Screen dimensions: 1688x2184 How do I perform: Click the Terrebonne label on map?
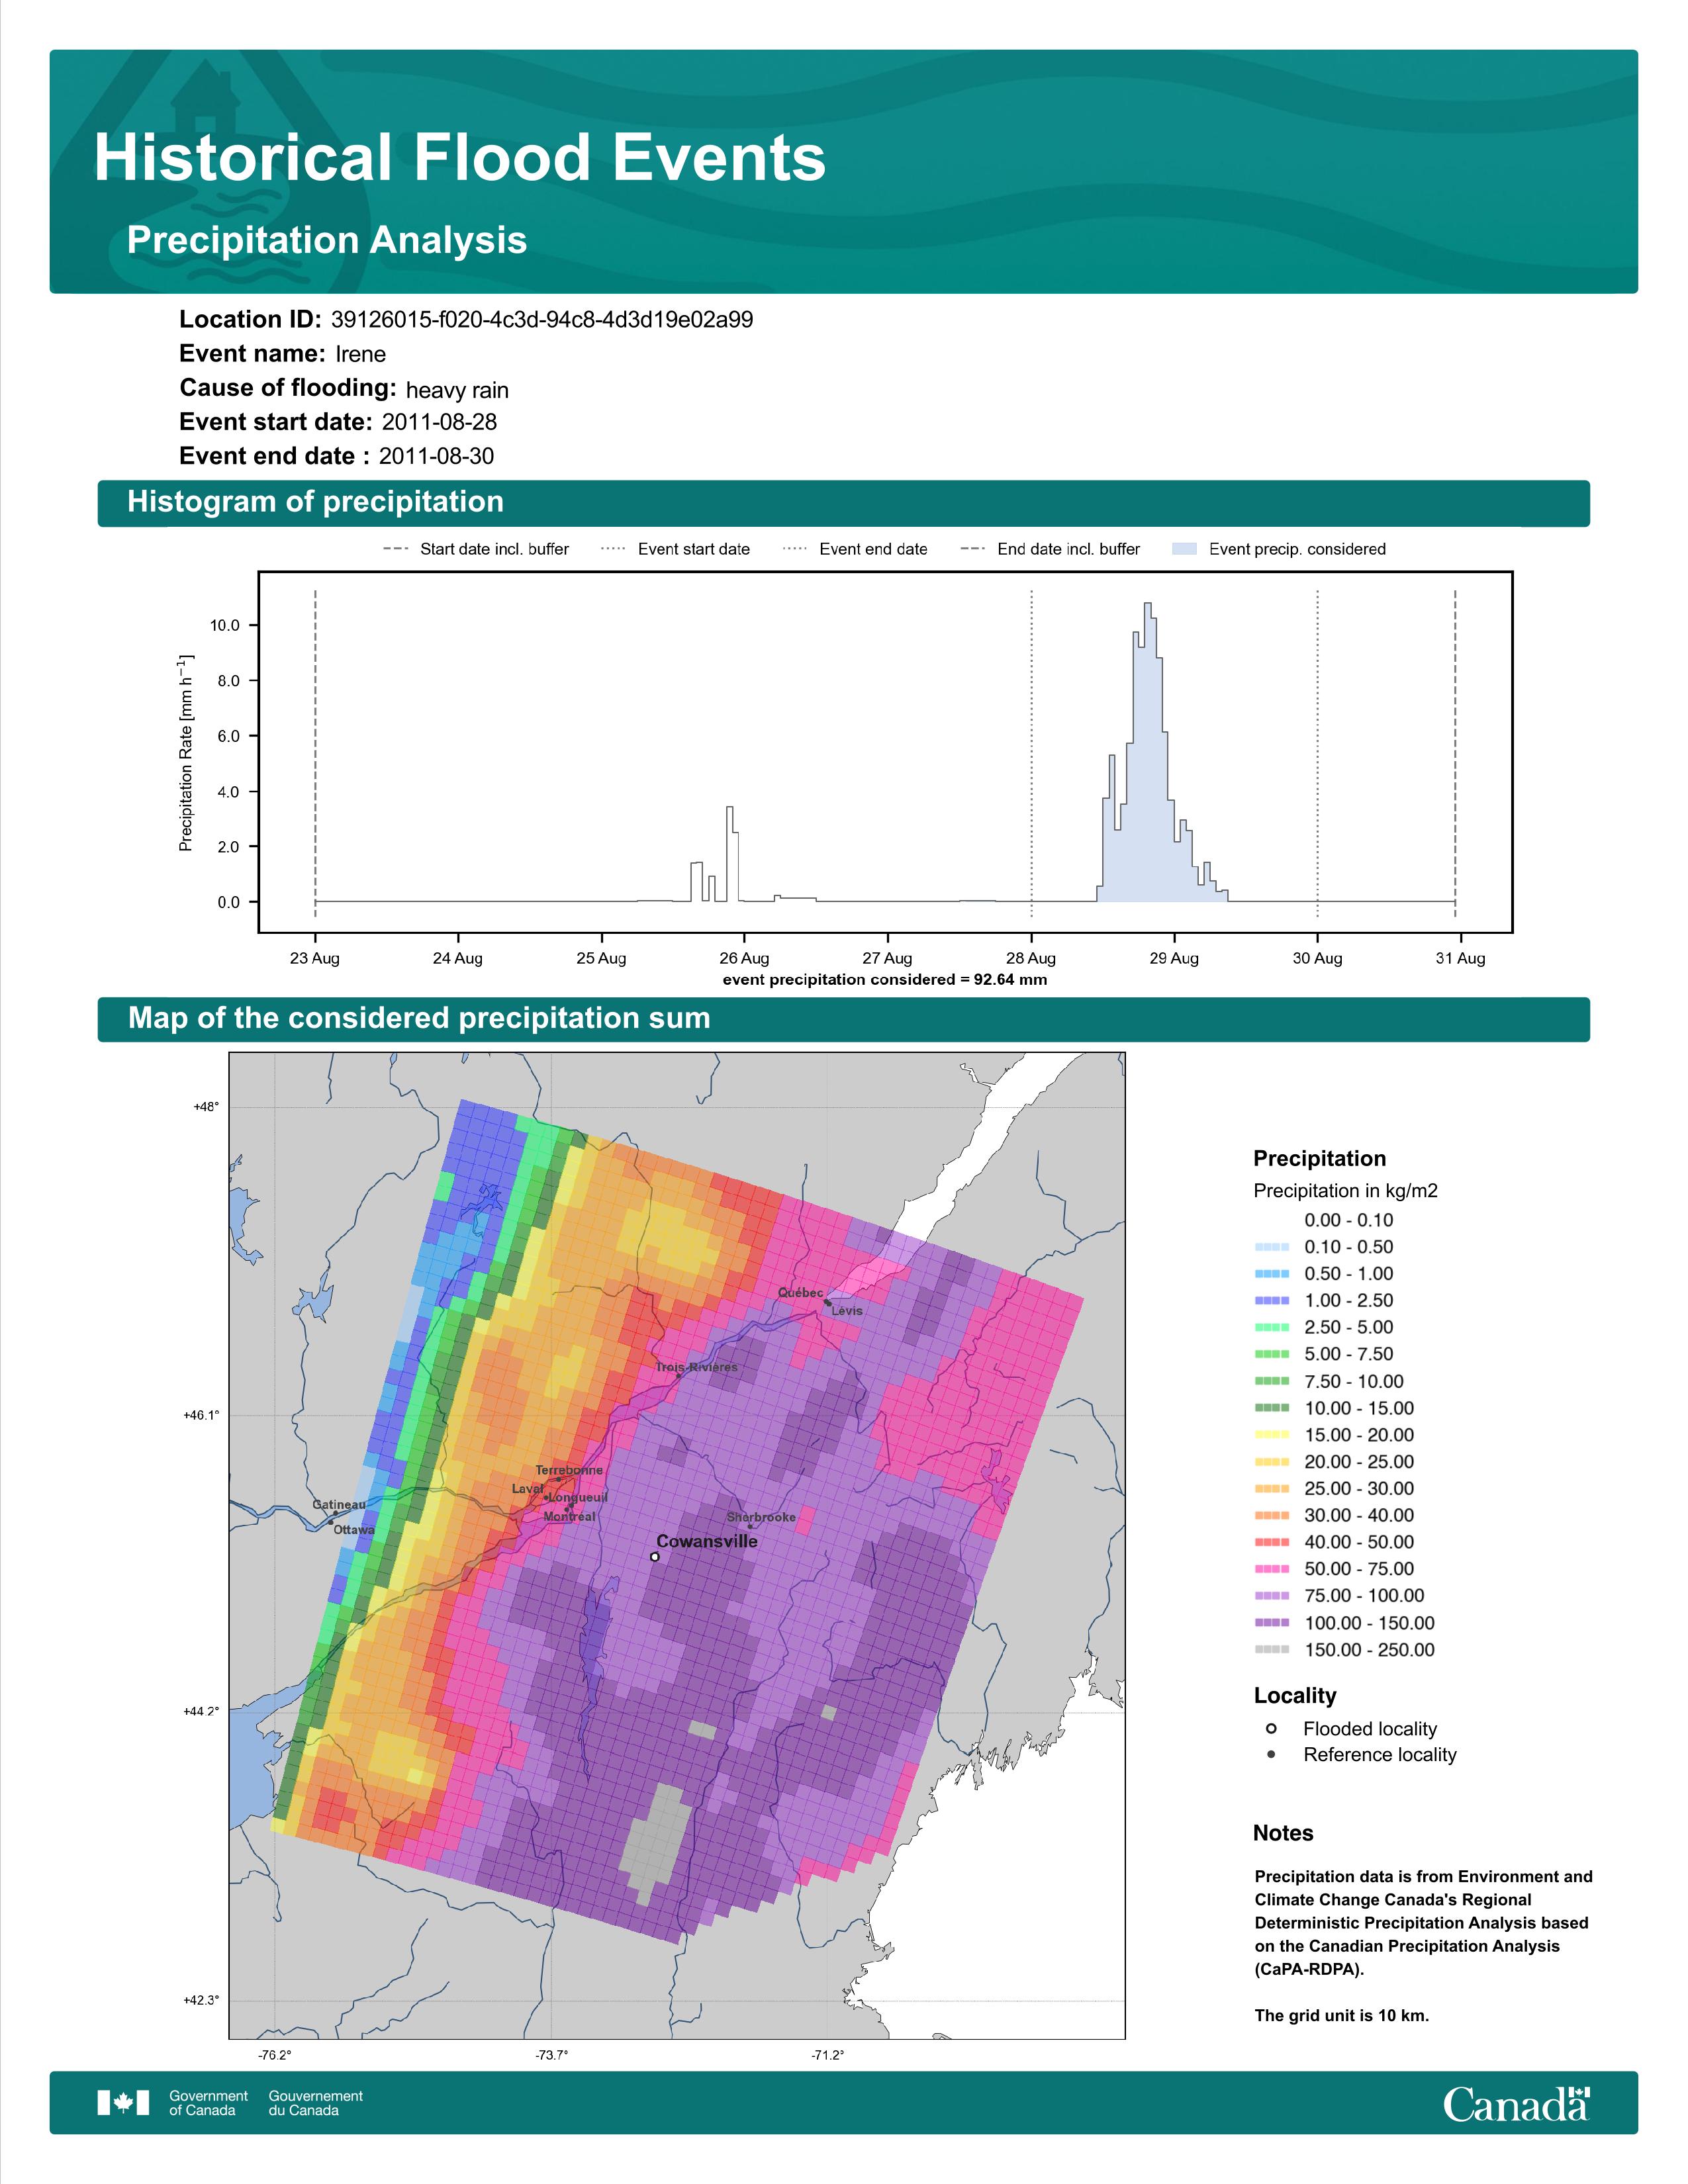point(569,1470)
